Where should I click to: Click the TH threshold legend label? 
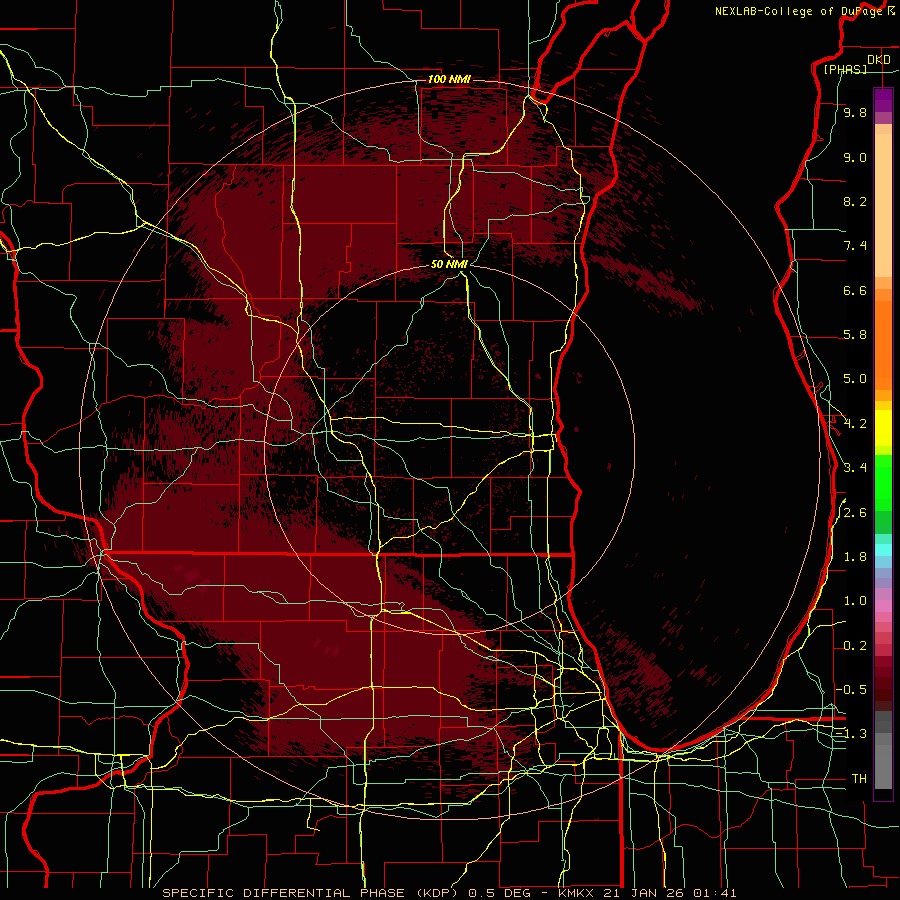pos(859,779)
